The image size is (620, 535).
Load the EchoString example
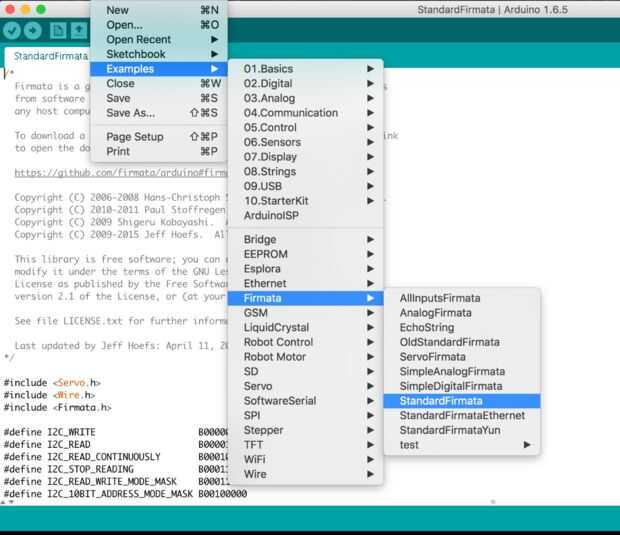(462, 327)
